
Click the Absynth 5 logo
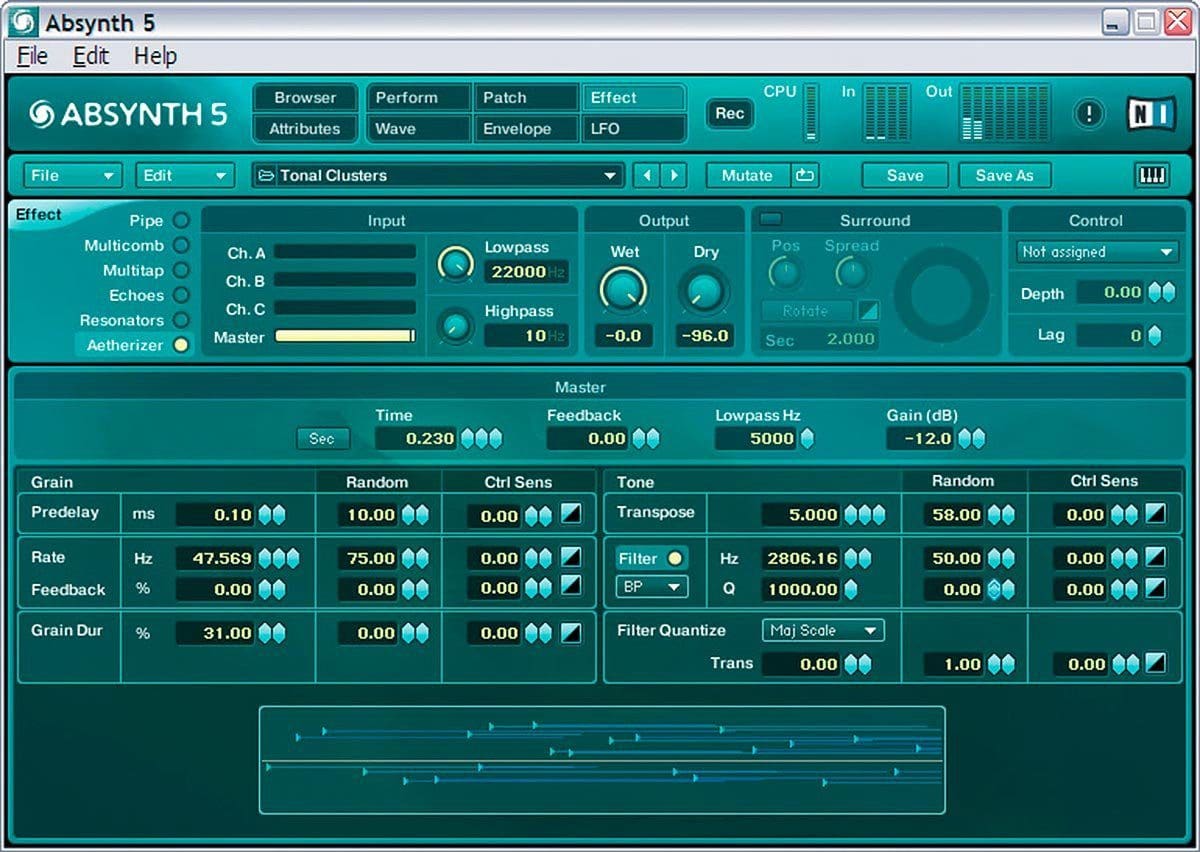pyautogui.click(x=128, y=115)
